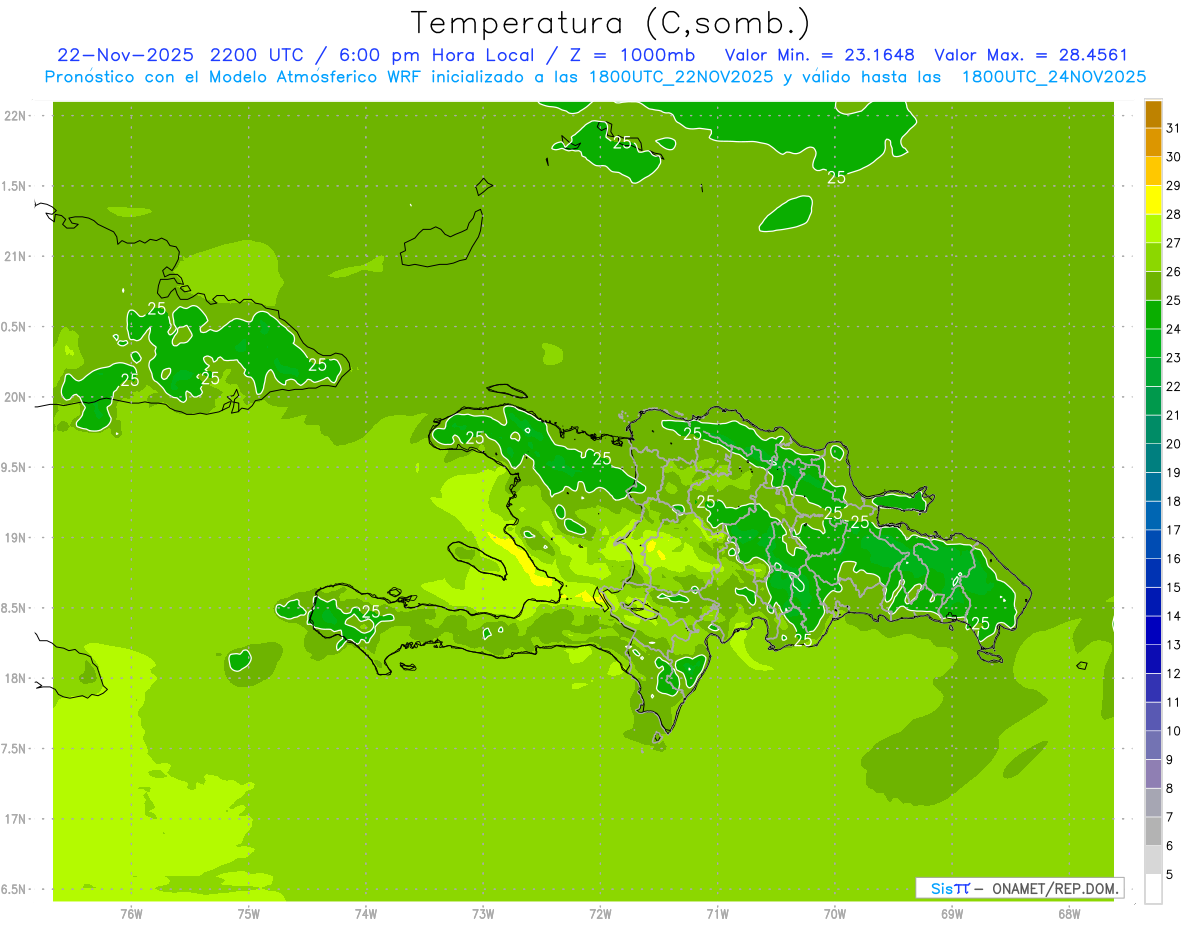Click the legend value 5
Image resolution: width=1200 pixels, height=927 pixels.
click(1170, 874)
